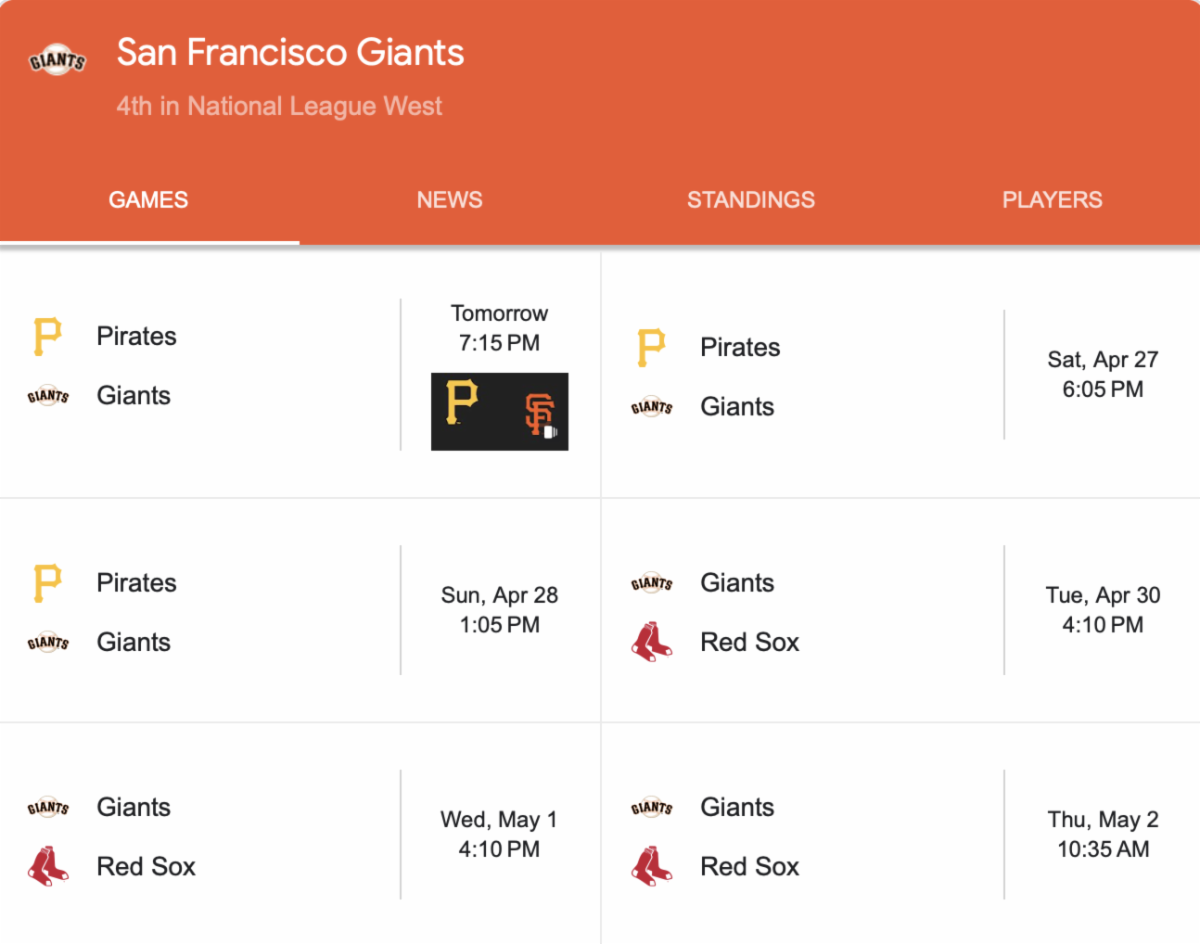Viewport: 1200px width, 944px height.
Task: Click the San Francisco Giants title
Action: pyautogui.click(x=290, y=52)
